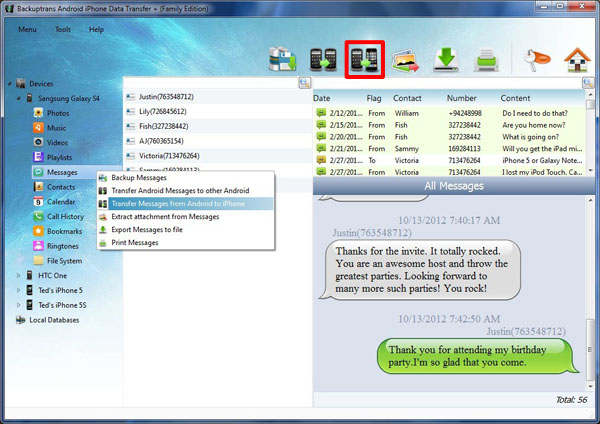The height and width of the screenshot is (424, 600).
Task: Open Videos in the device tree
Action: [57, 143]
